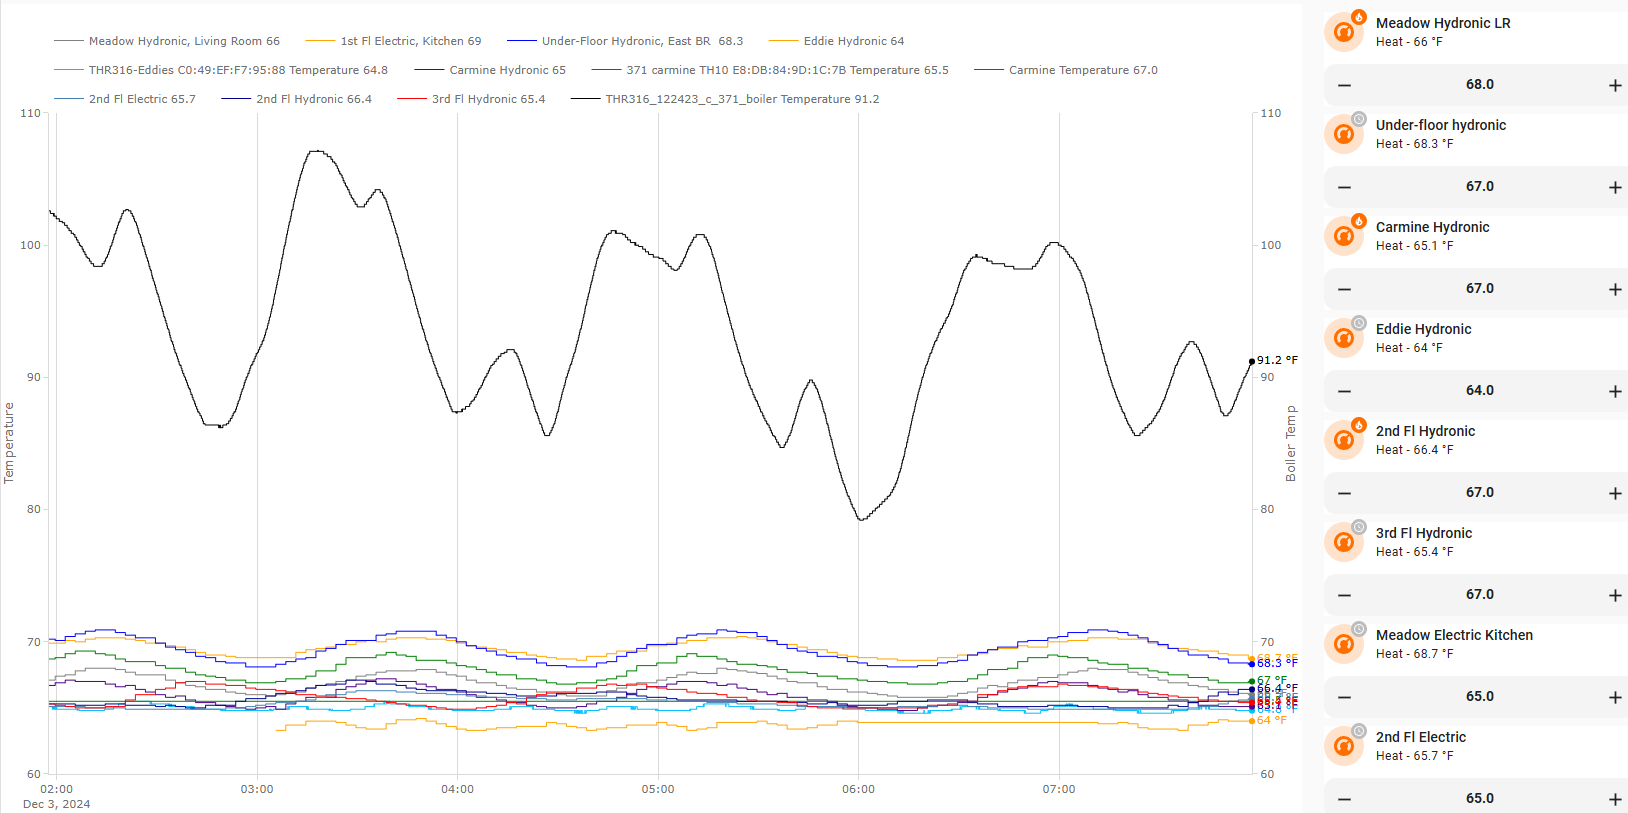Hide the Carmine Hydronic 65 legend series
This screenshot has width=1628, height=813.
[490, 70]
